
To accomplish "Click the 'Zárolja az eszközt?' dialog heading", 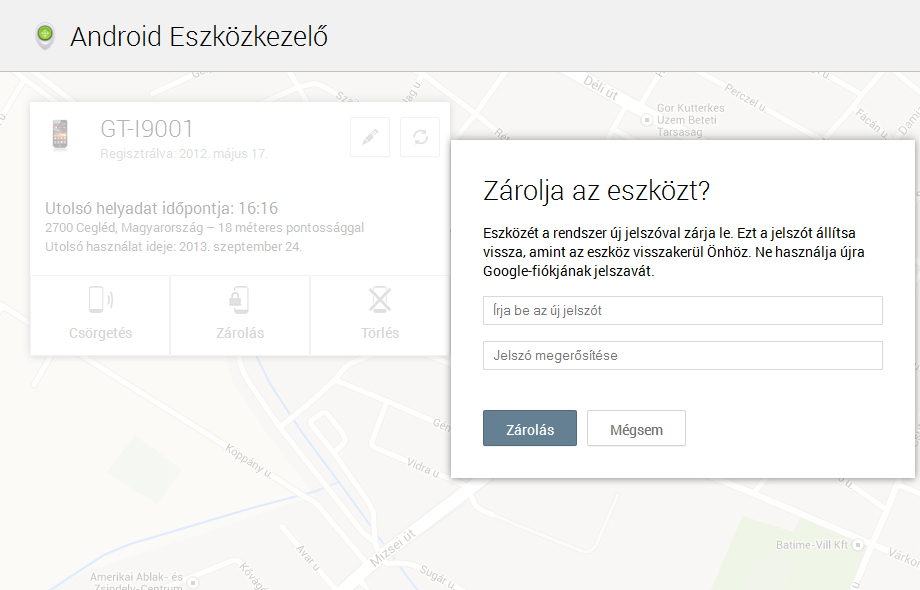I will [596, 191].
